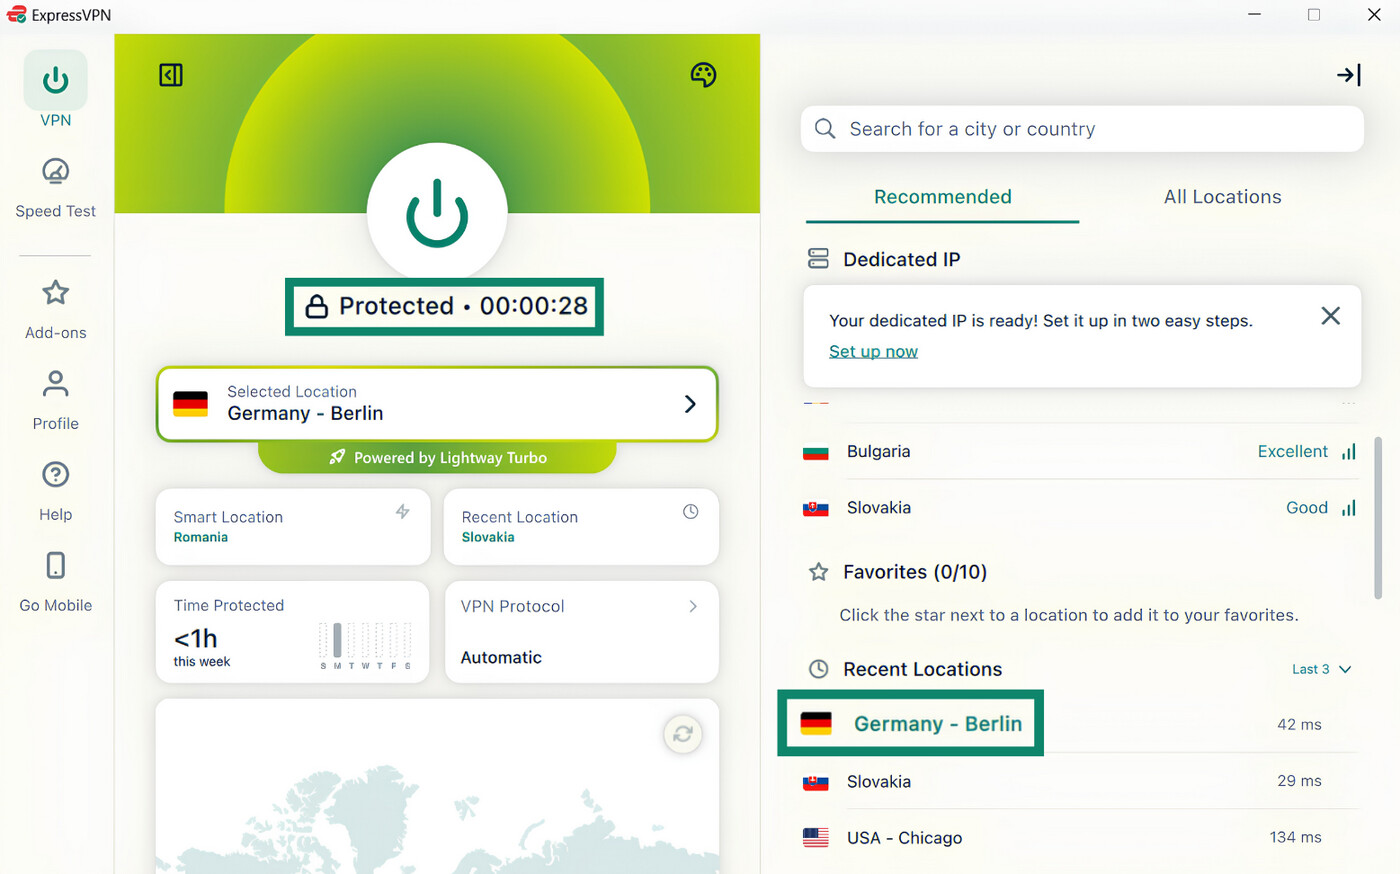Viewport: 1400px width, 874px height.
Task: Click the large power button to disconnect VPN
Action: click(437, 213)
